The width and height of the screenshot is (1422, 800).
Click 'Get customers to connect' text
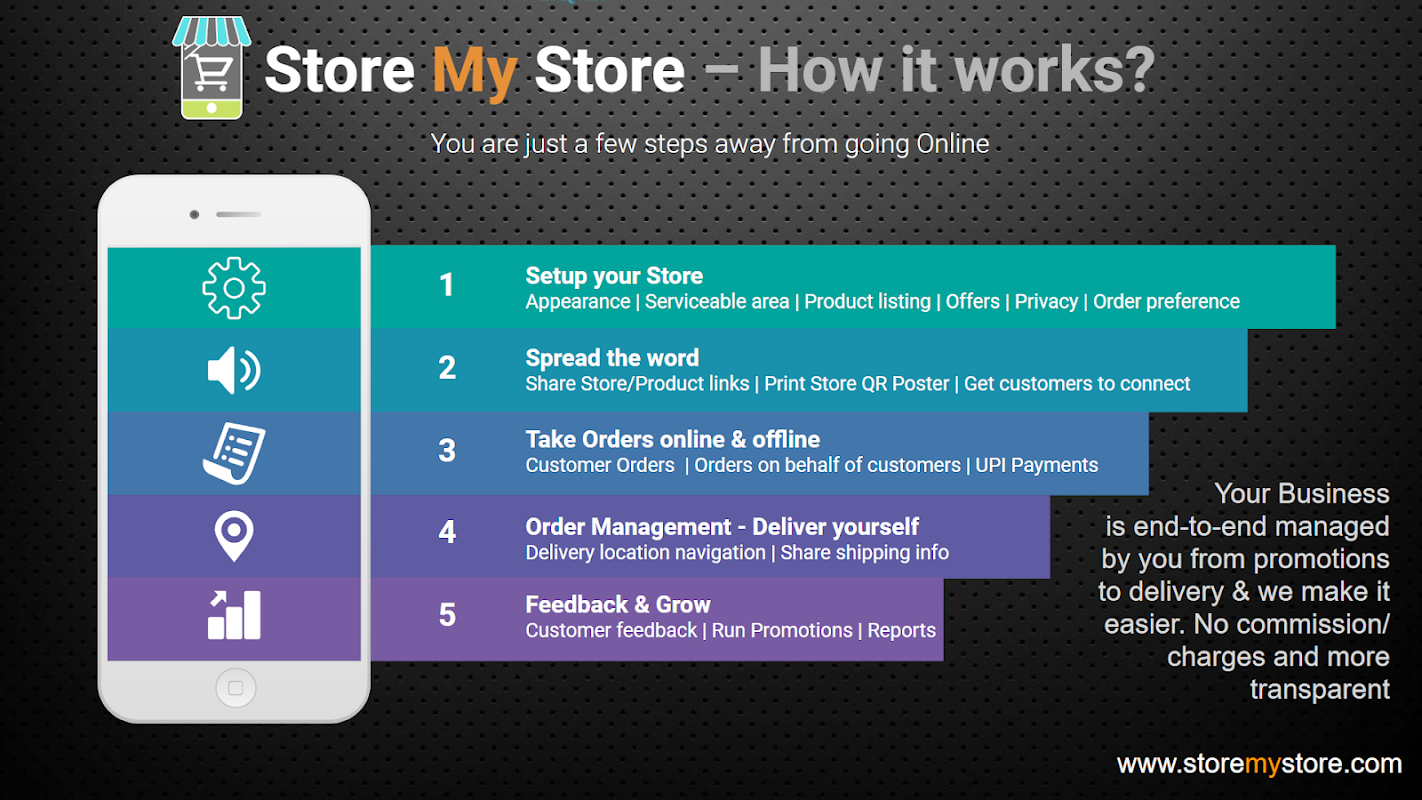click(1077, 384)
